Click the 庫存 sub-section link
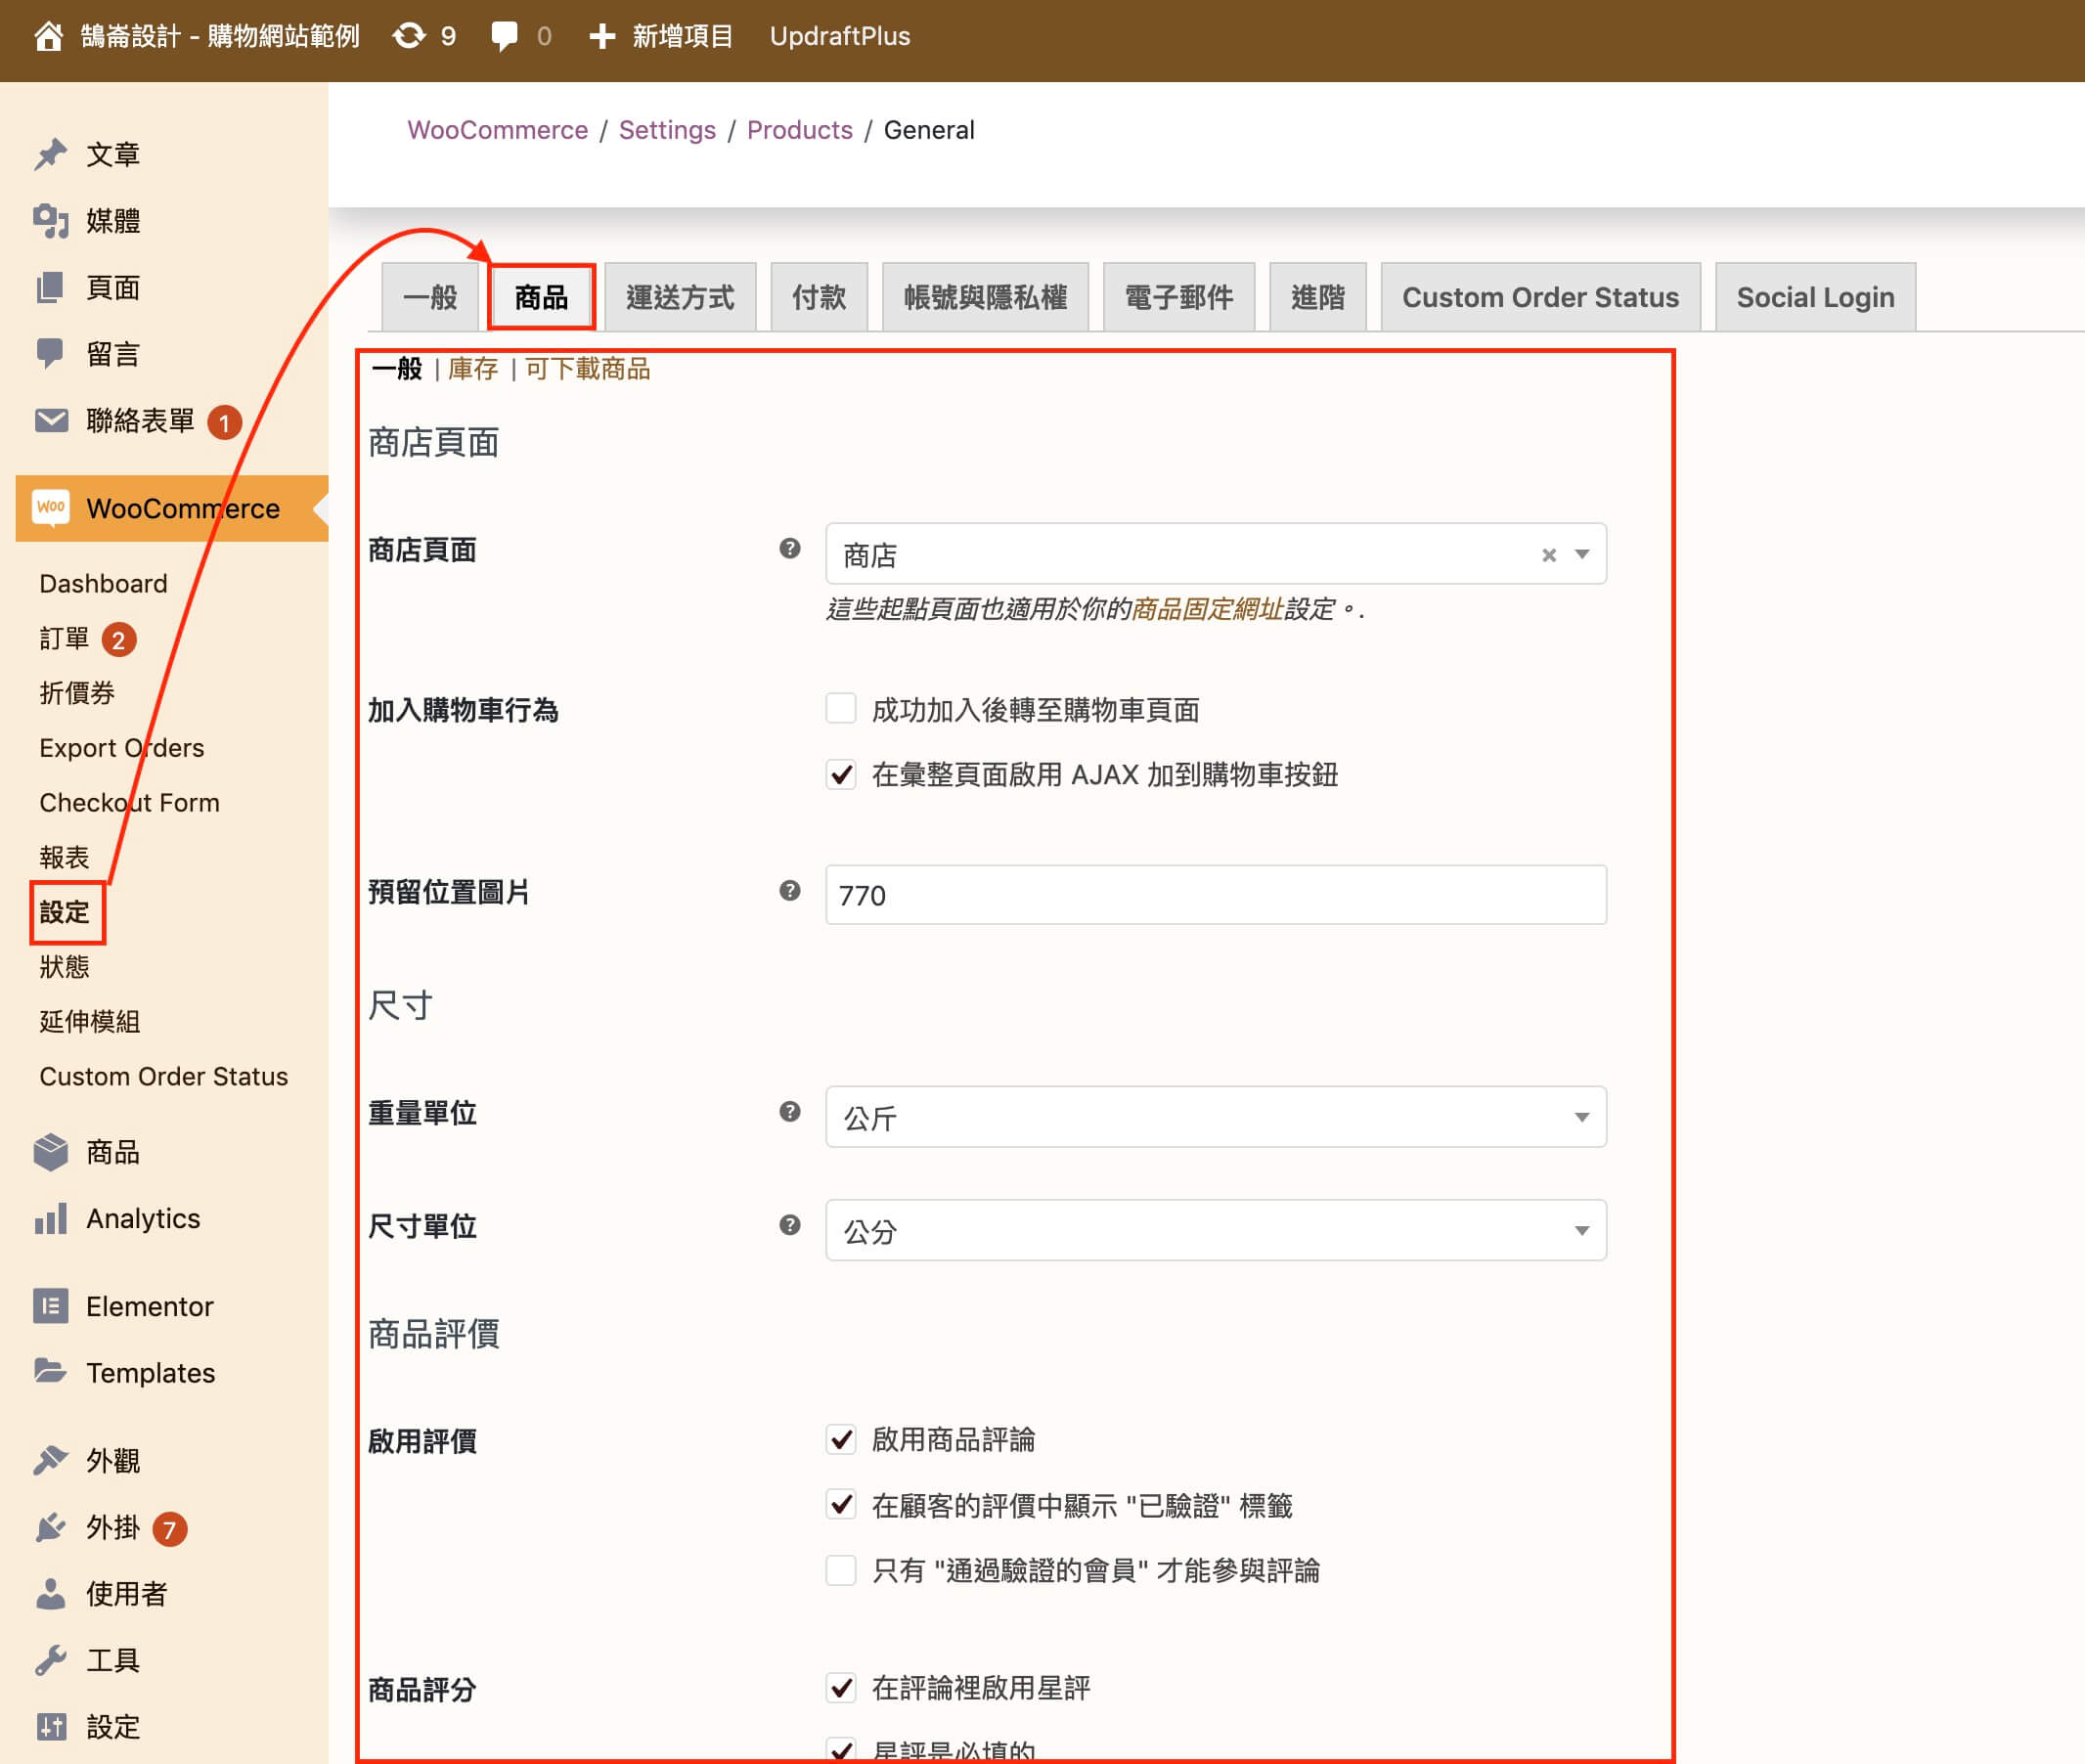Viewport: 2085px width, 1764px height. pyautogui.click(x=472, y=369)
